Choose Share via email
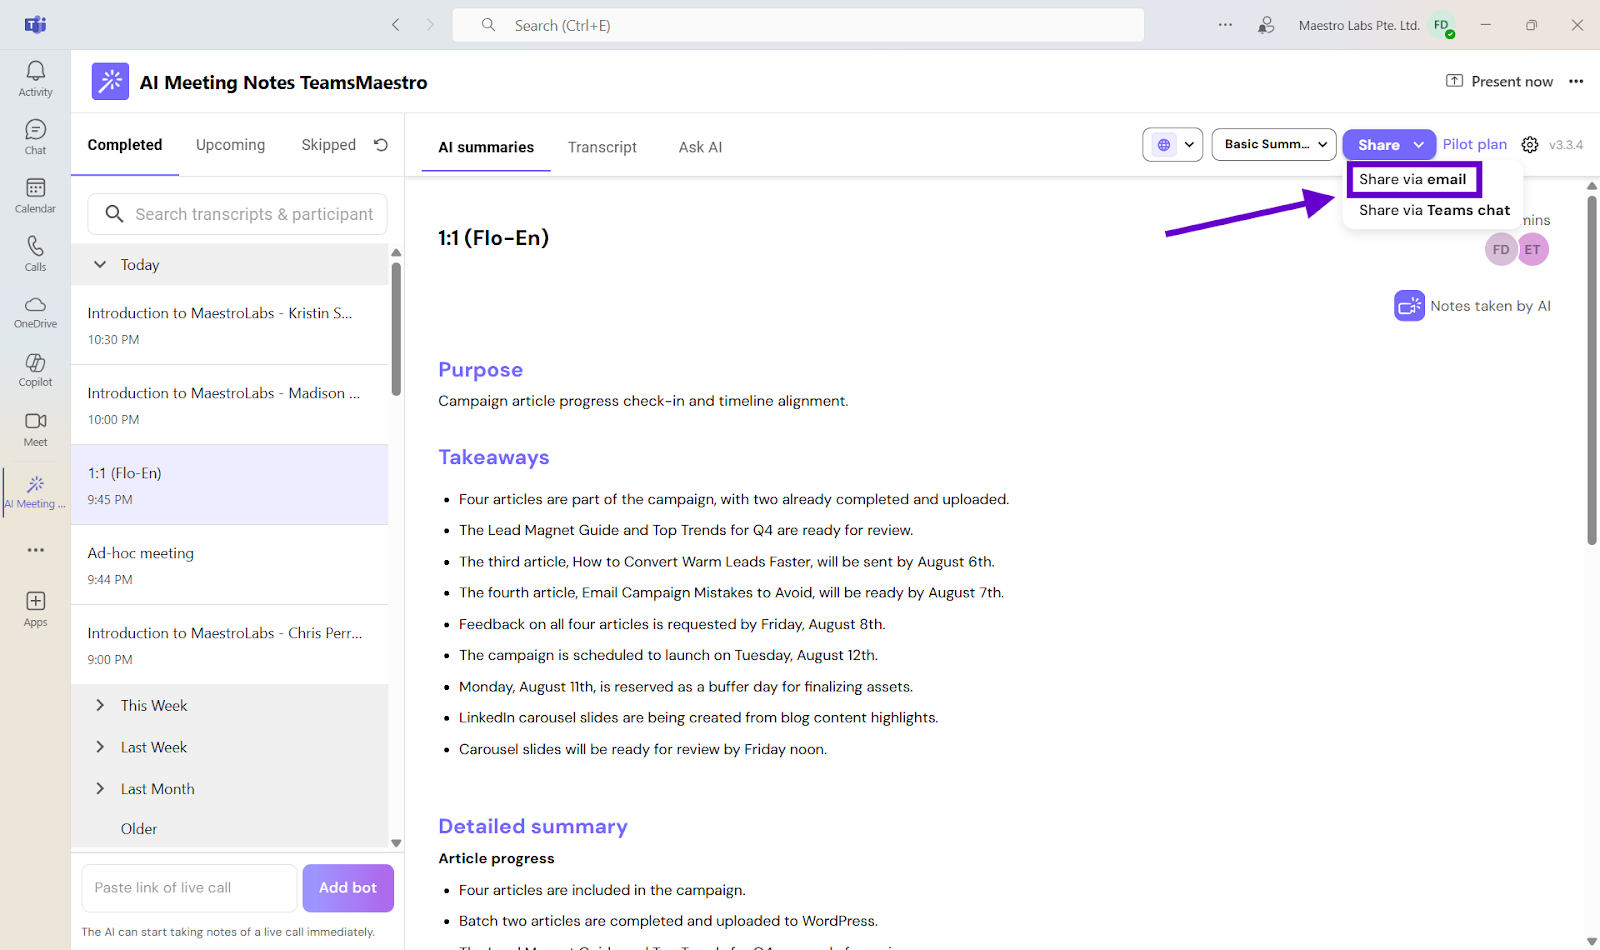Screen dimensions: 1600x950 (x=1413, y=180)
